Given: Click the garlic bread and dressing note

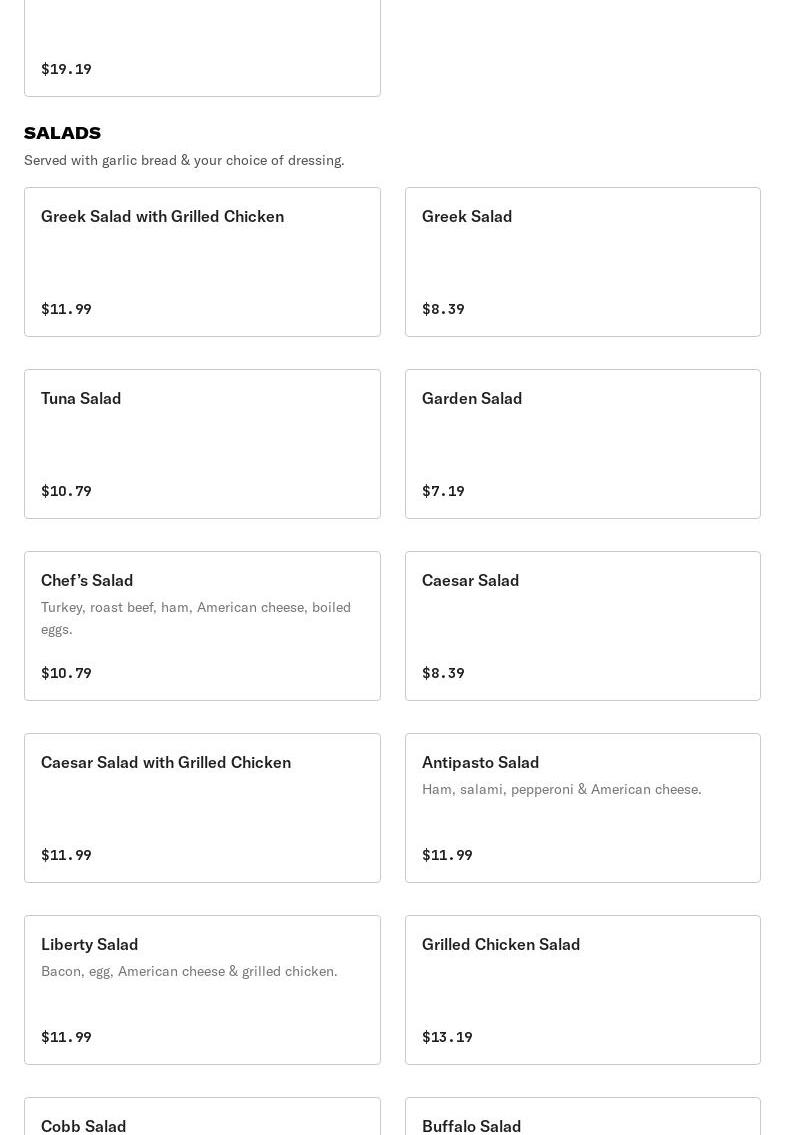Looking at the screenshot, I should pyautogui.click(x=184, y=160).
